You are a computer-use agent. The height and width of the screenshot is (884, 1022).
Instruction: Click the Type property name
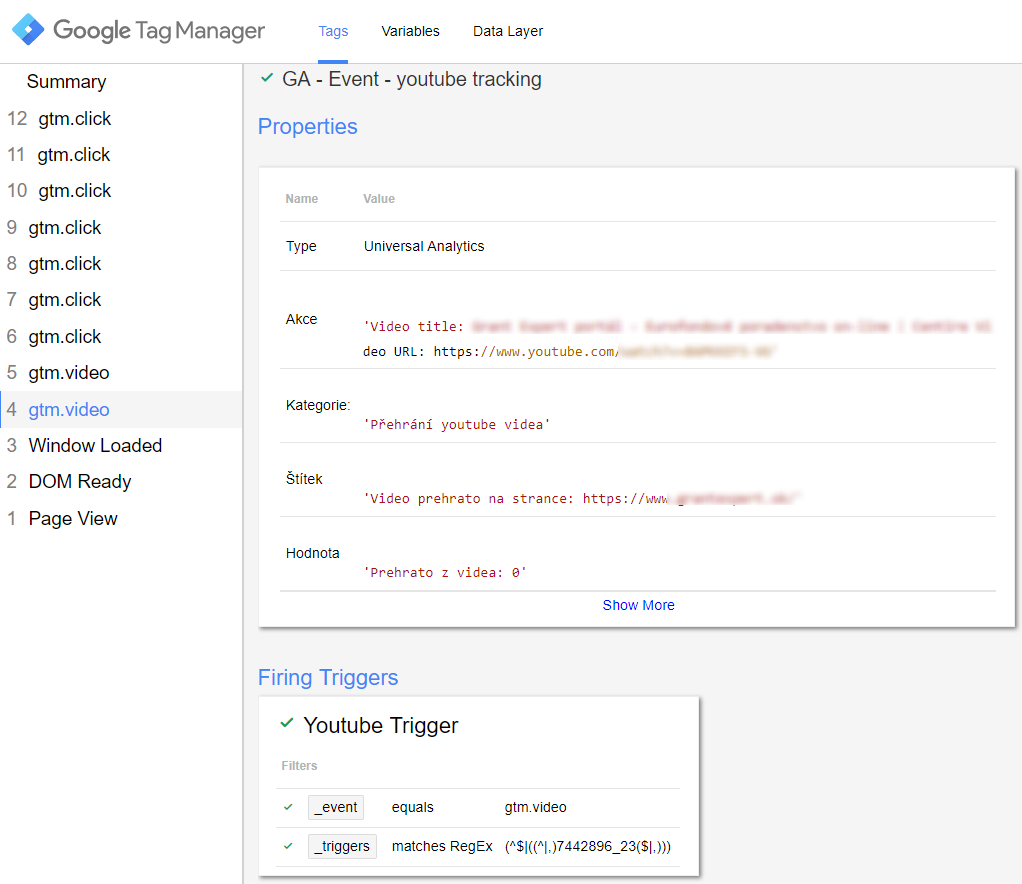[300, 246]
